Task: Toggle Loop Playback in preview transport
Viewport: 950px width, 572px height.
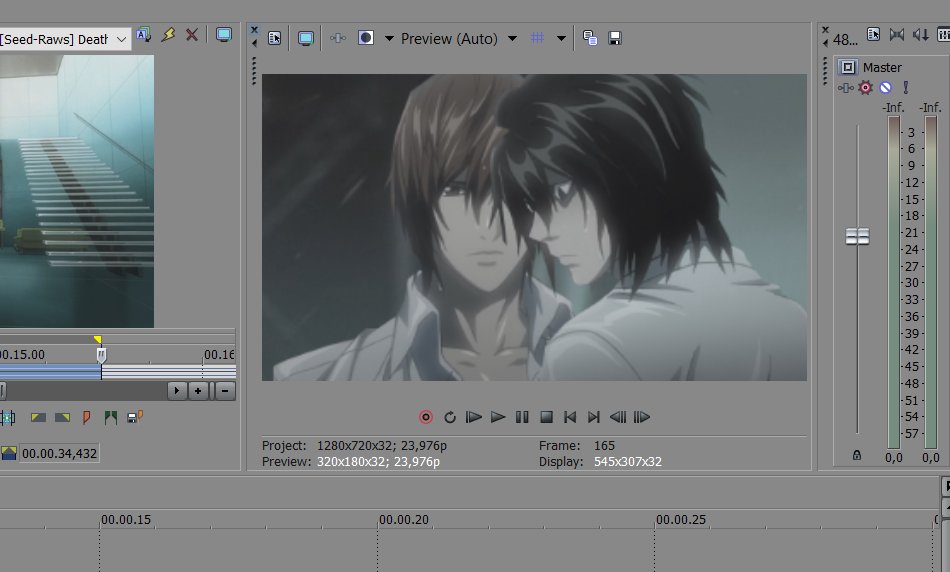Action: point(450,417)
